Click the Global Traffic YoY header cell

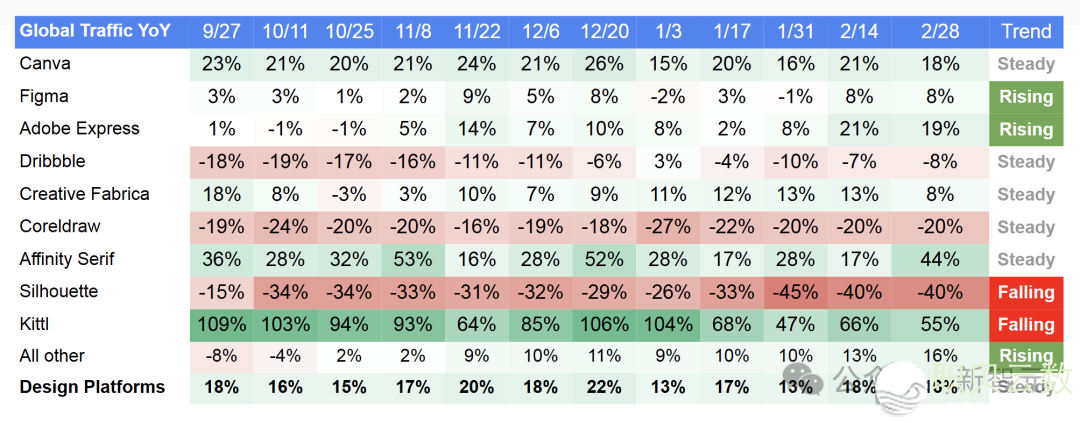tap(96, 31)
